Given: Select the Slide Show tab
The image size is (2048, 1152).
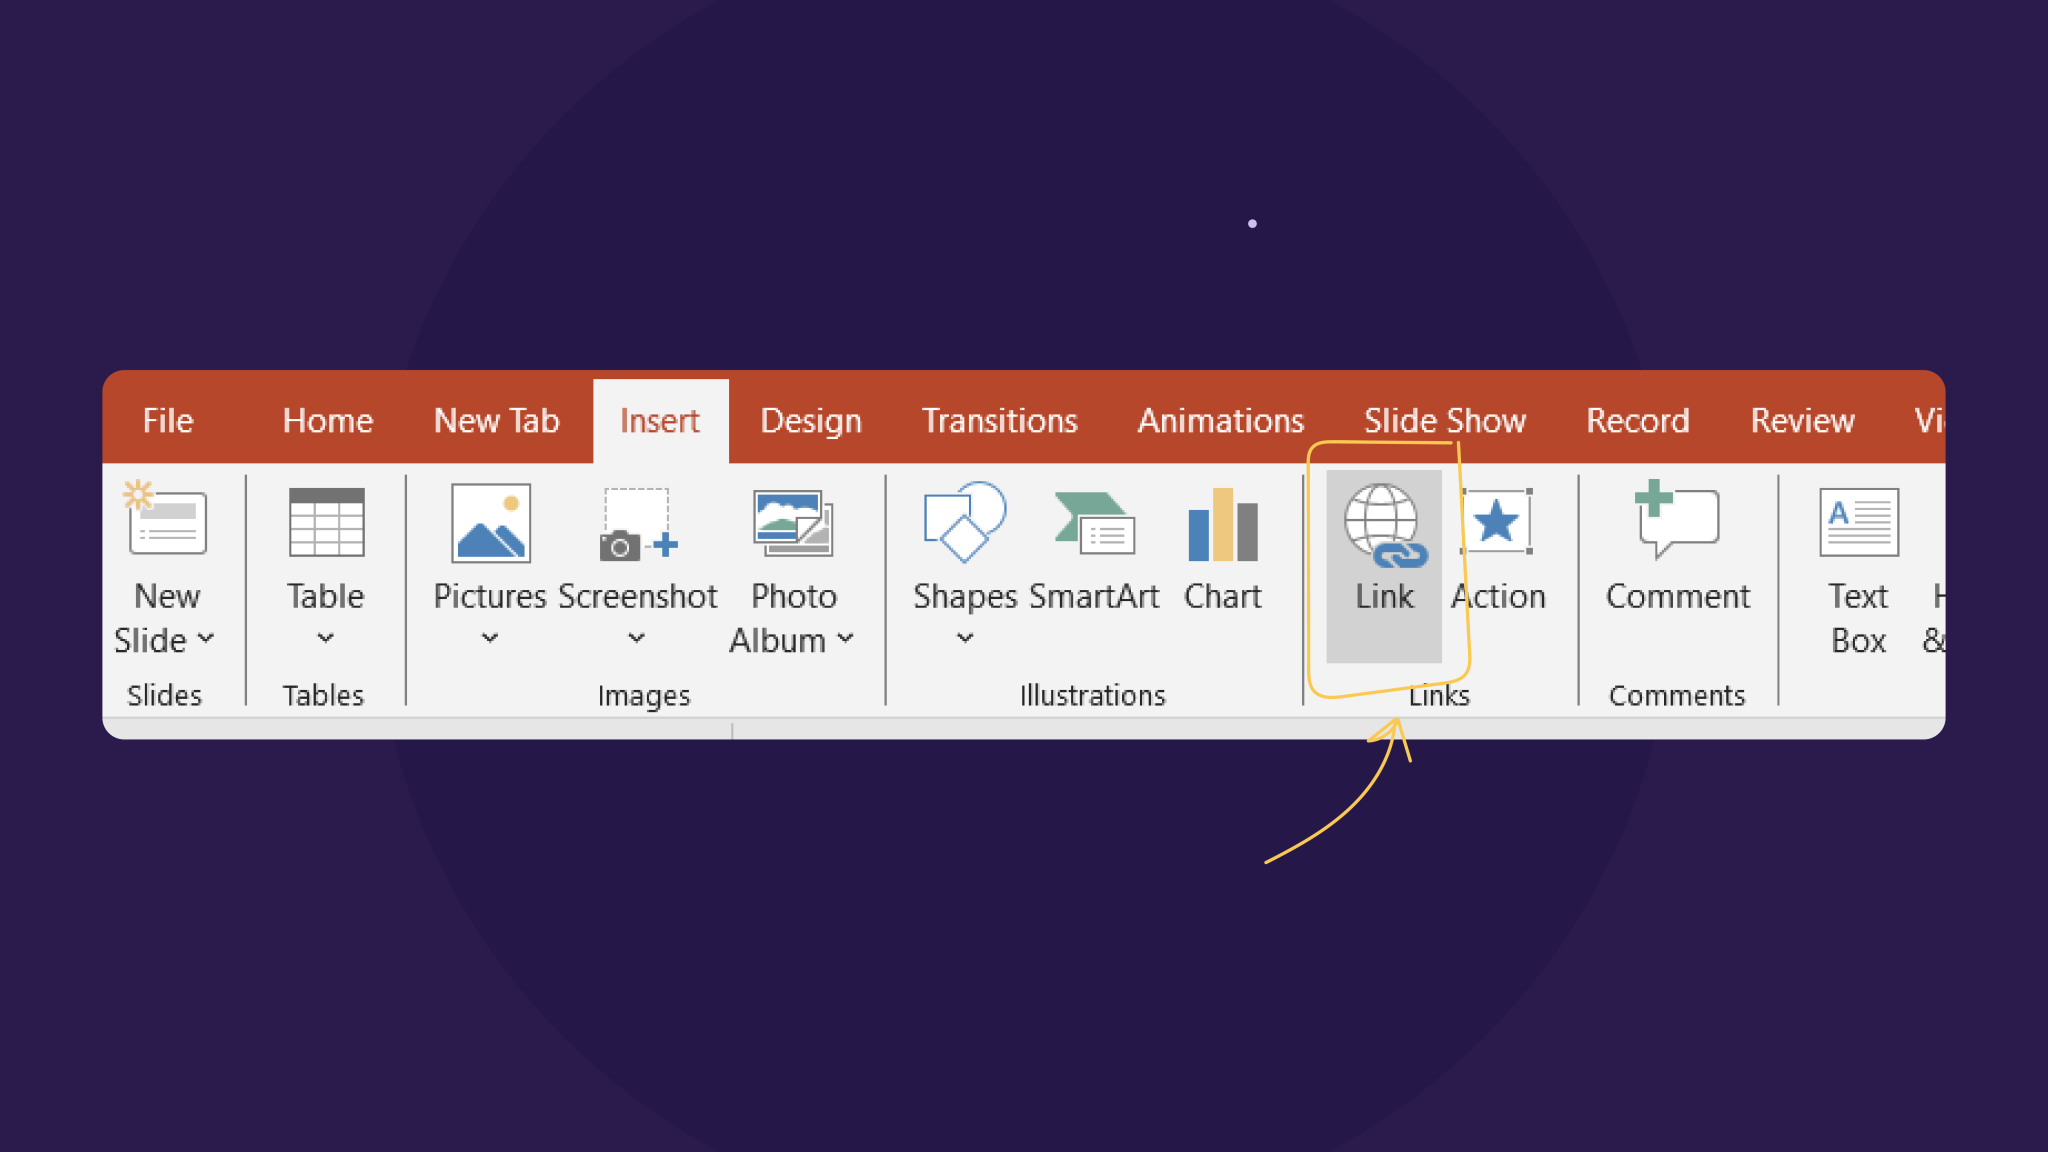Looking at the screenshot, I should [1445, 420].
